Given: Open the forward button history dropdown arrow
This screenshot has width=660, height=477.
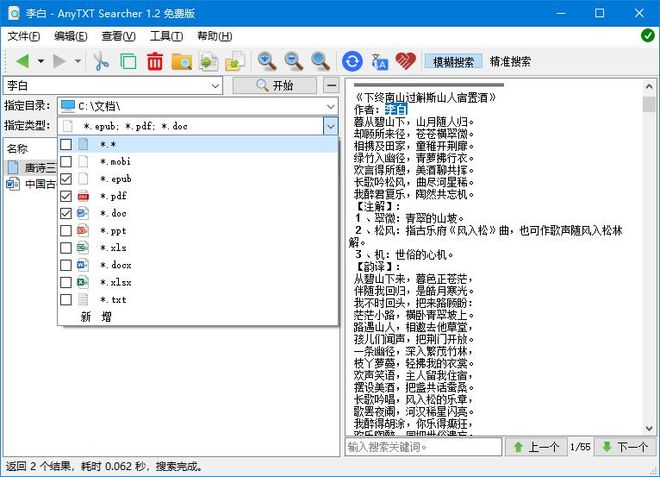Looking at the screenshot, I should coord(78,61).
